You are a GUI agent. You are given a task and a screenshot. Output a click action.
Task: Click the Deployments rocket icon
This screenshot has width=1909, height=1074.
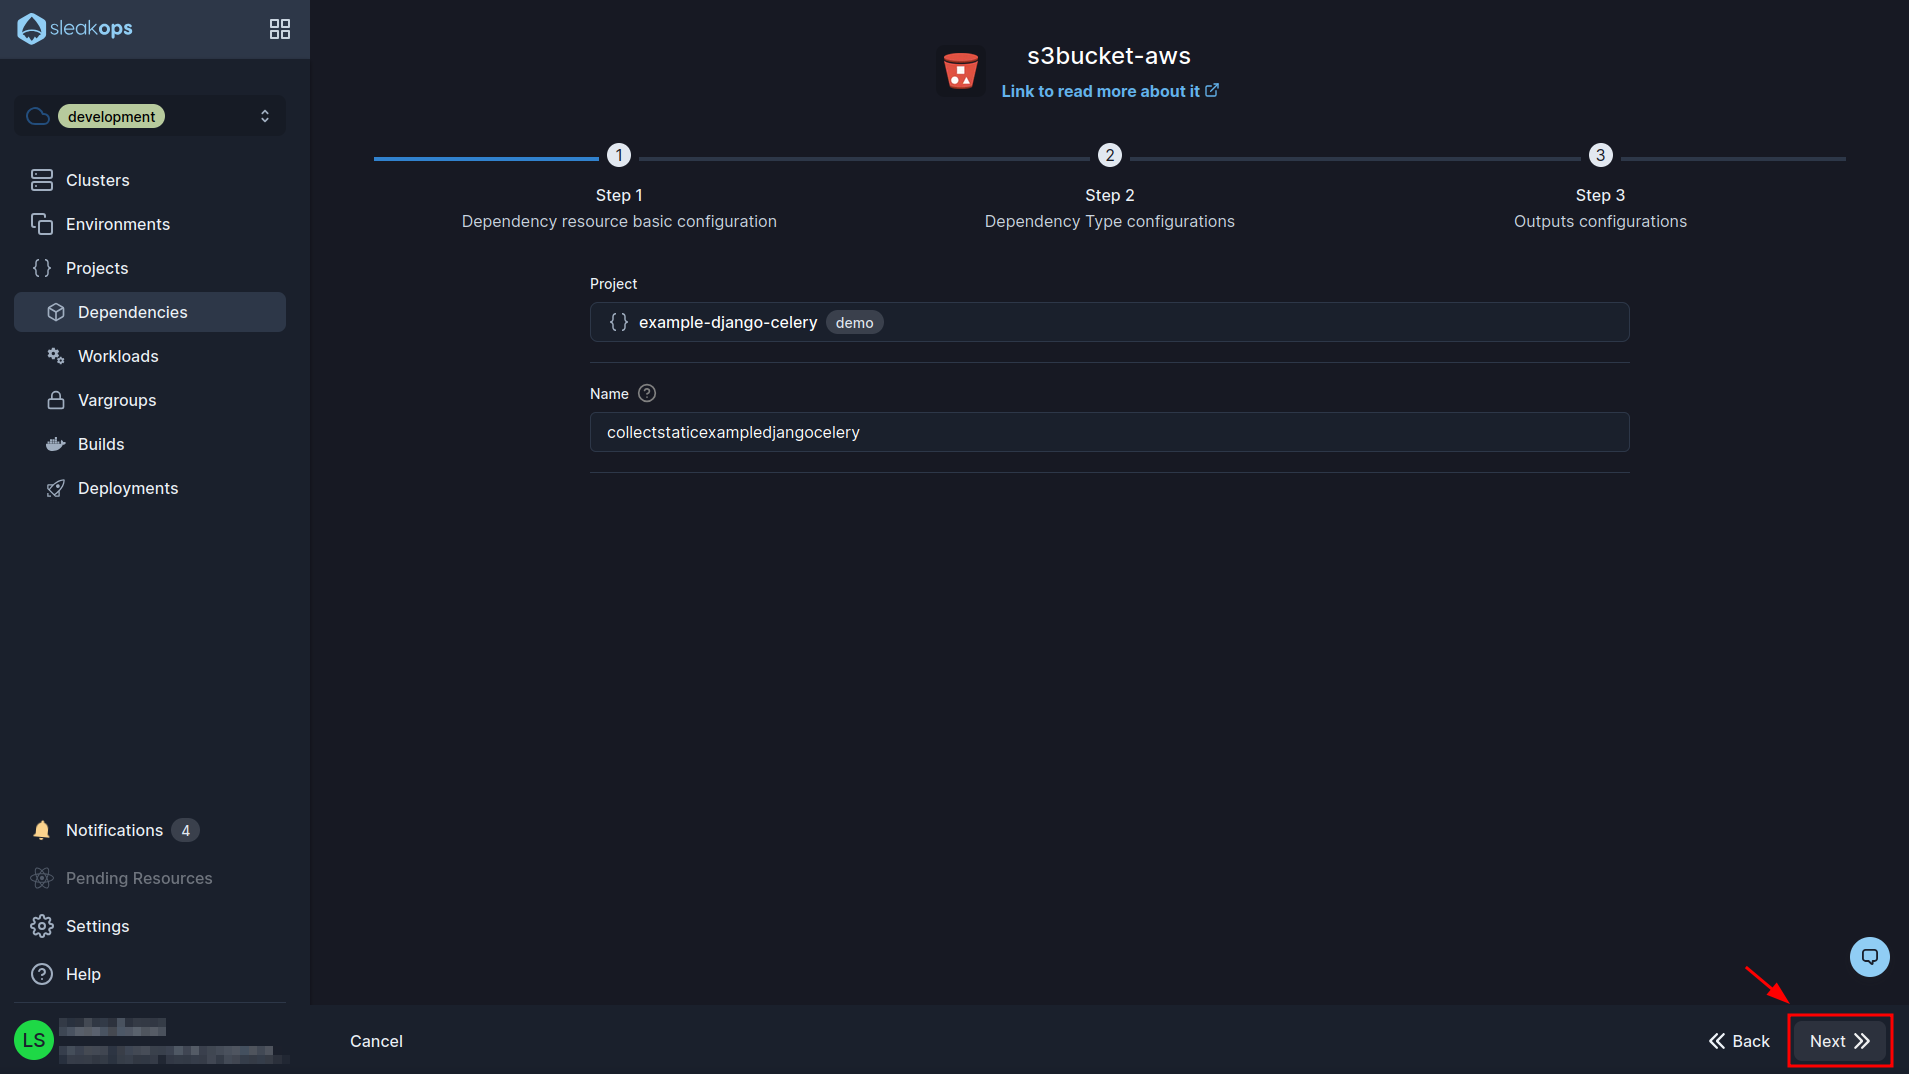pyautogui.click(x=56, y=488)
